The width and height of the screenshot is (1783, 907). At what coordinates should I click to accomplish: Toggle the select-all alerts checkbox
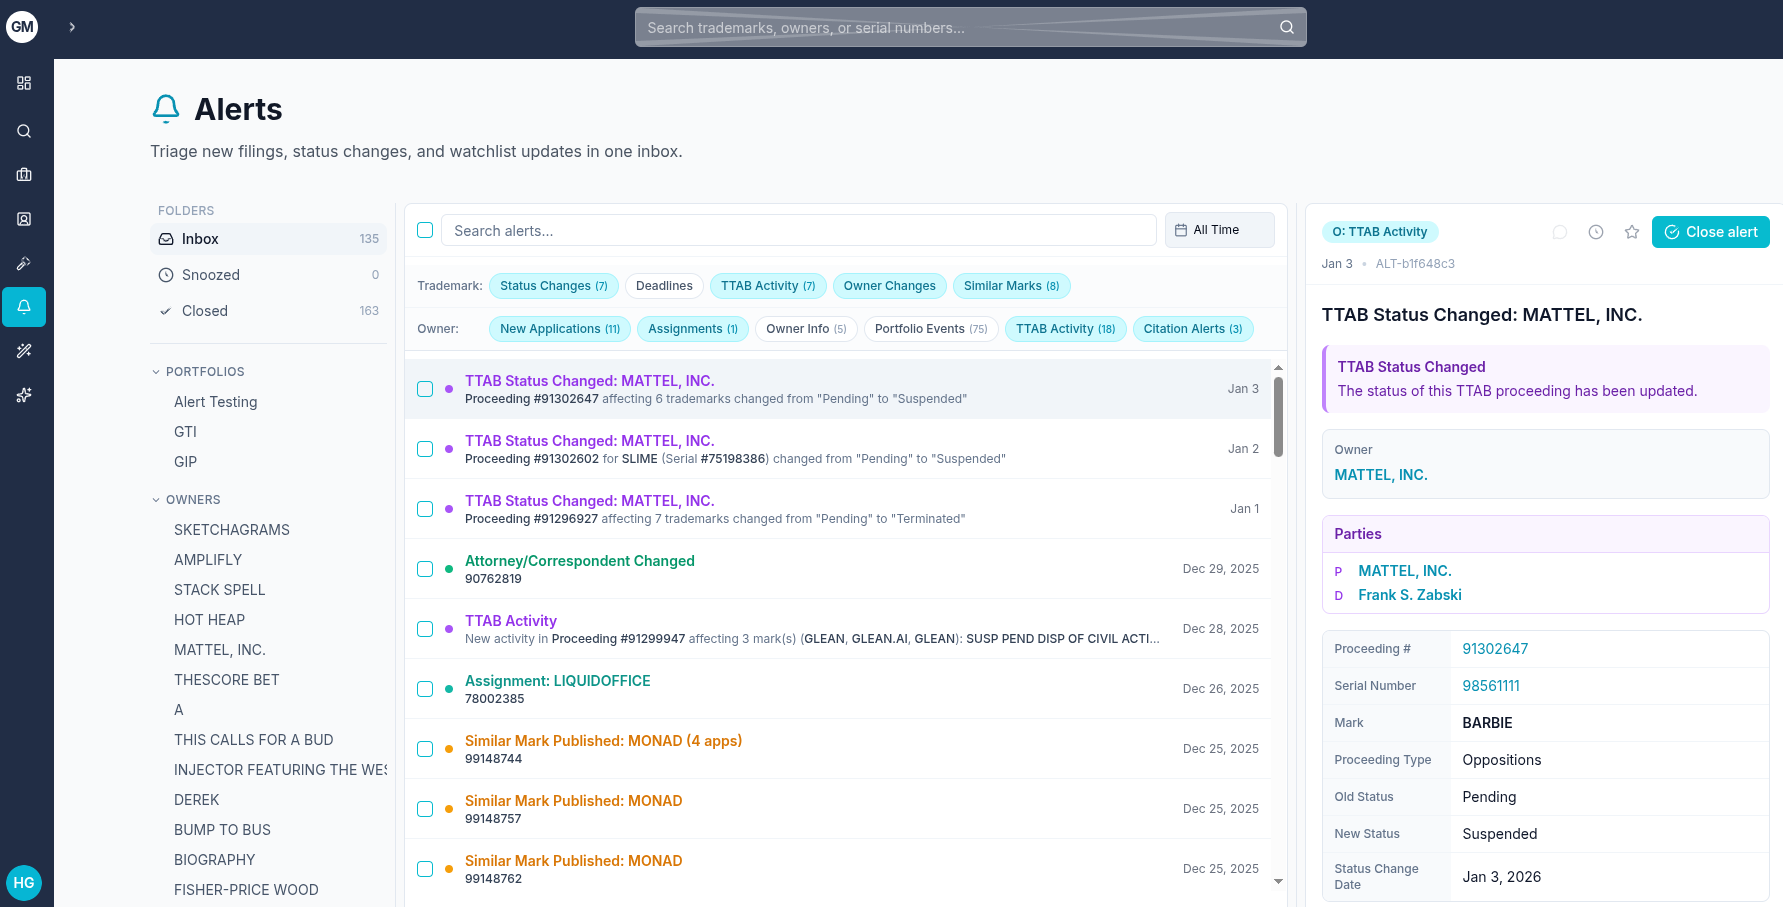tap(425, 230)
